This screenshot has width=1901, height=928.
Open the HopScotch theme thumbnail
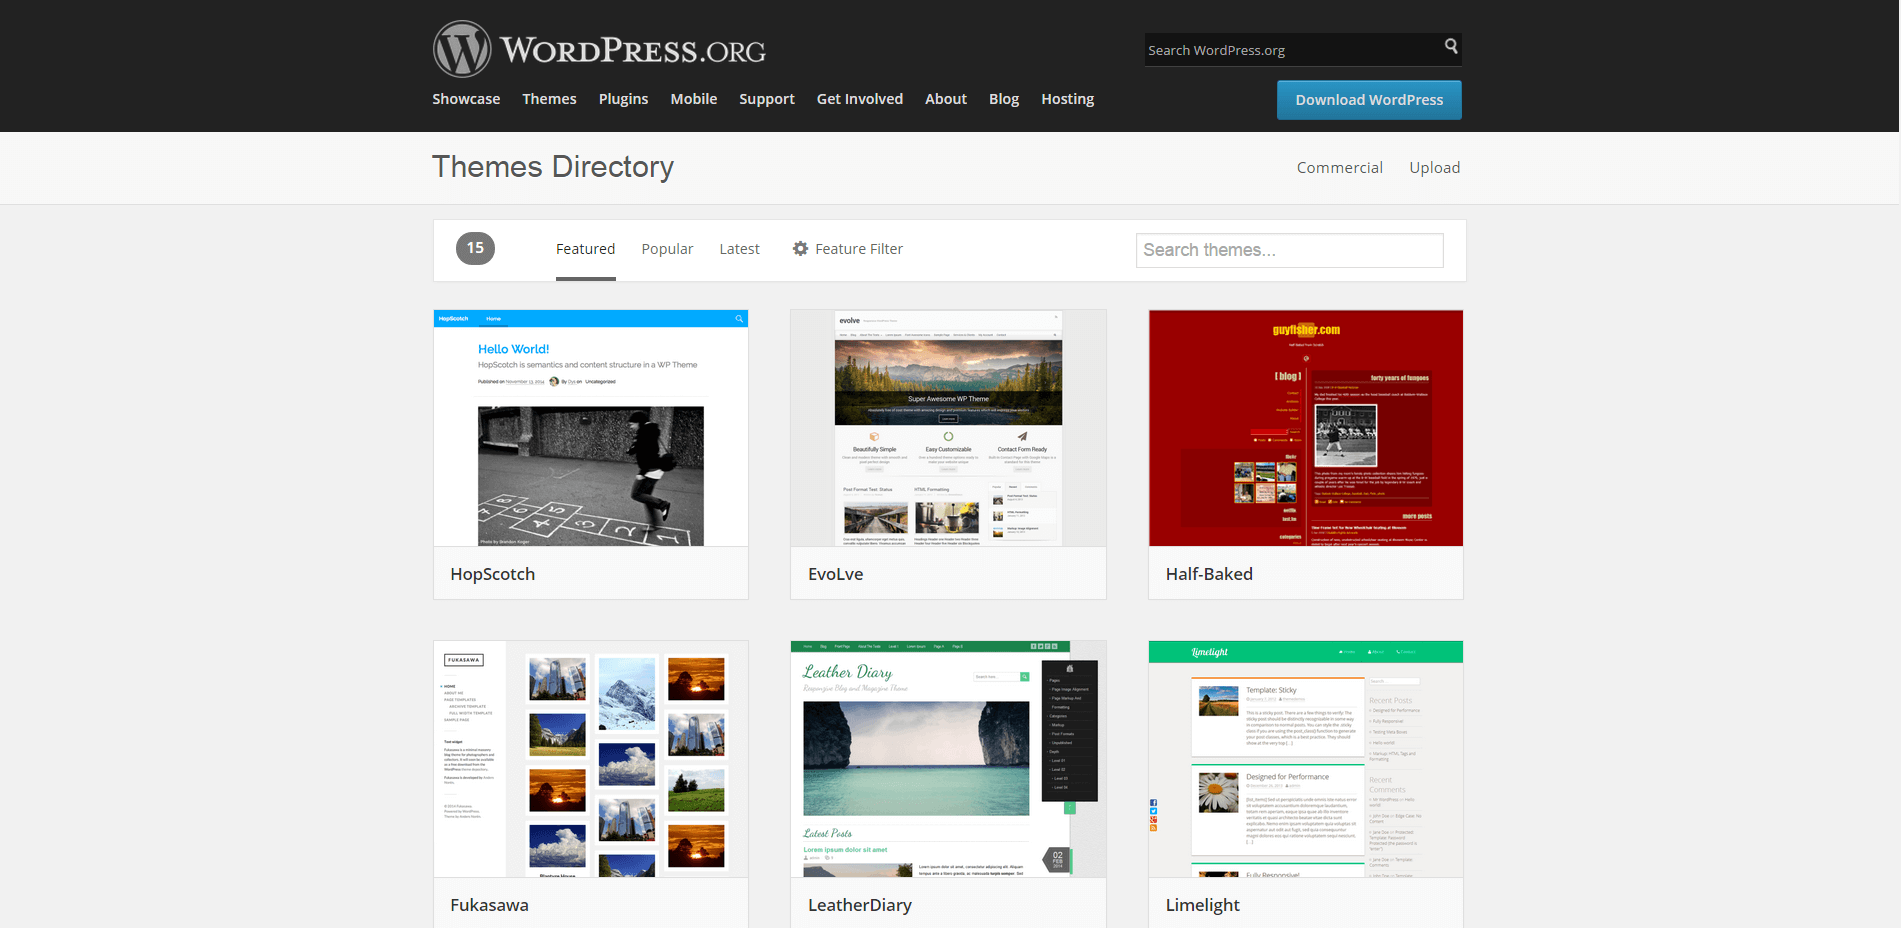591,428
